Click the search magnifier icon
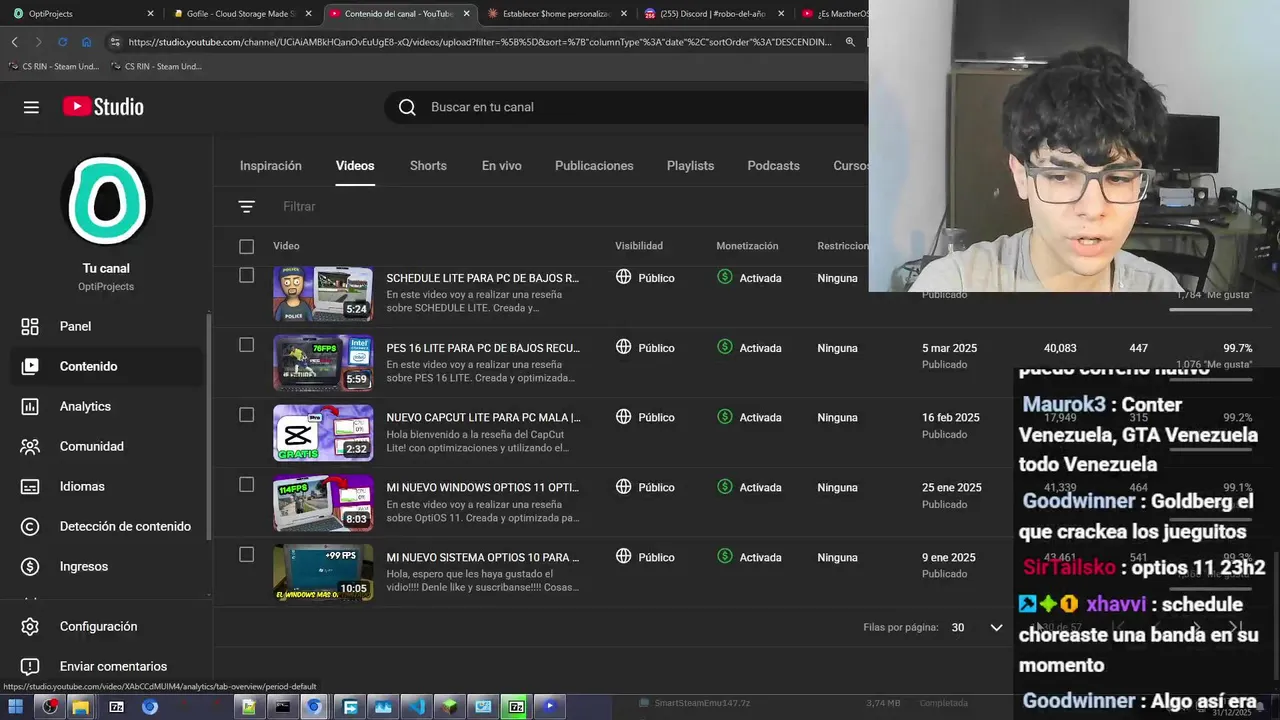 [x=407, y=107]
